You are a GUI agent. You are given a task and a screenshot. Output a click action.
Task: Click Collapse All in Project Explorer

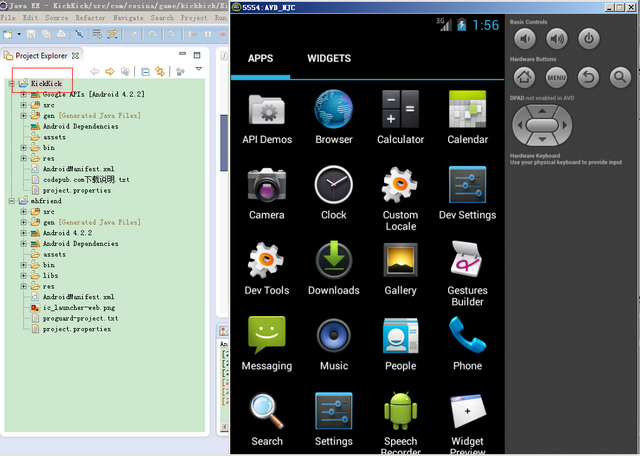coord(145,72)
